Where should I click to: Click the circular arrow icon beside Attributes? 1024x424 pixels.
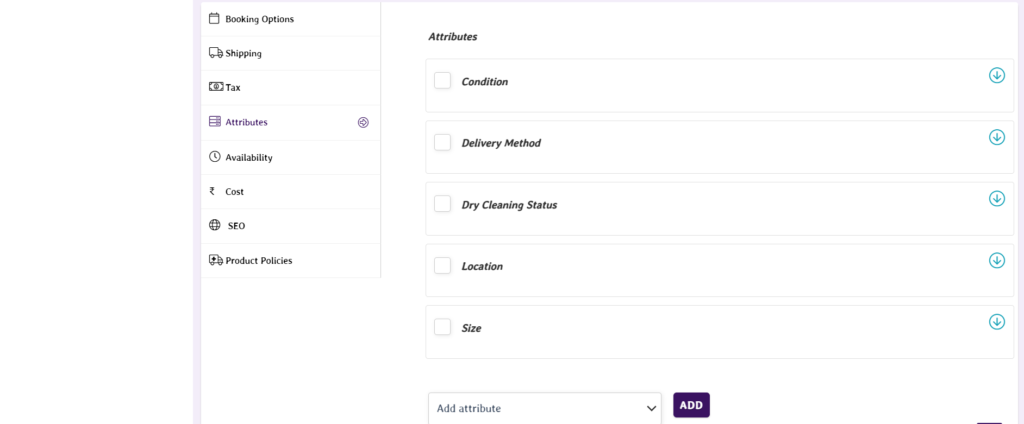(x=363, y=122)
